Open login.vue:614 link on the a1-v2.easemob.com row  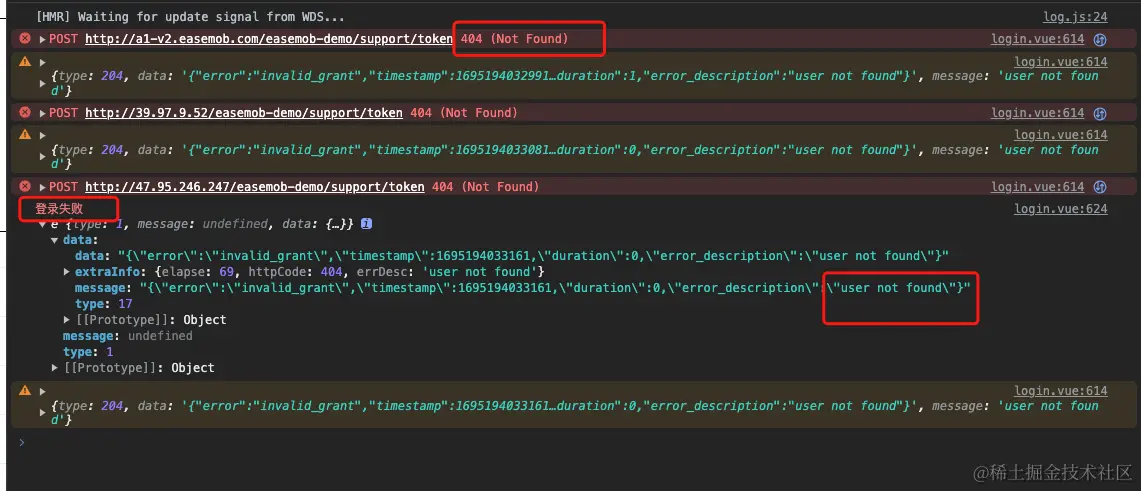[1038, 39]
